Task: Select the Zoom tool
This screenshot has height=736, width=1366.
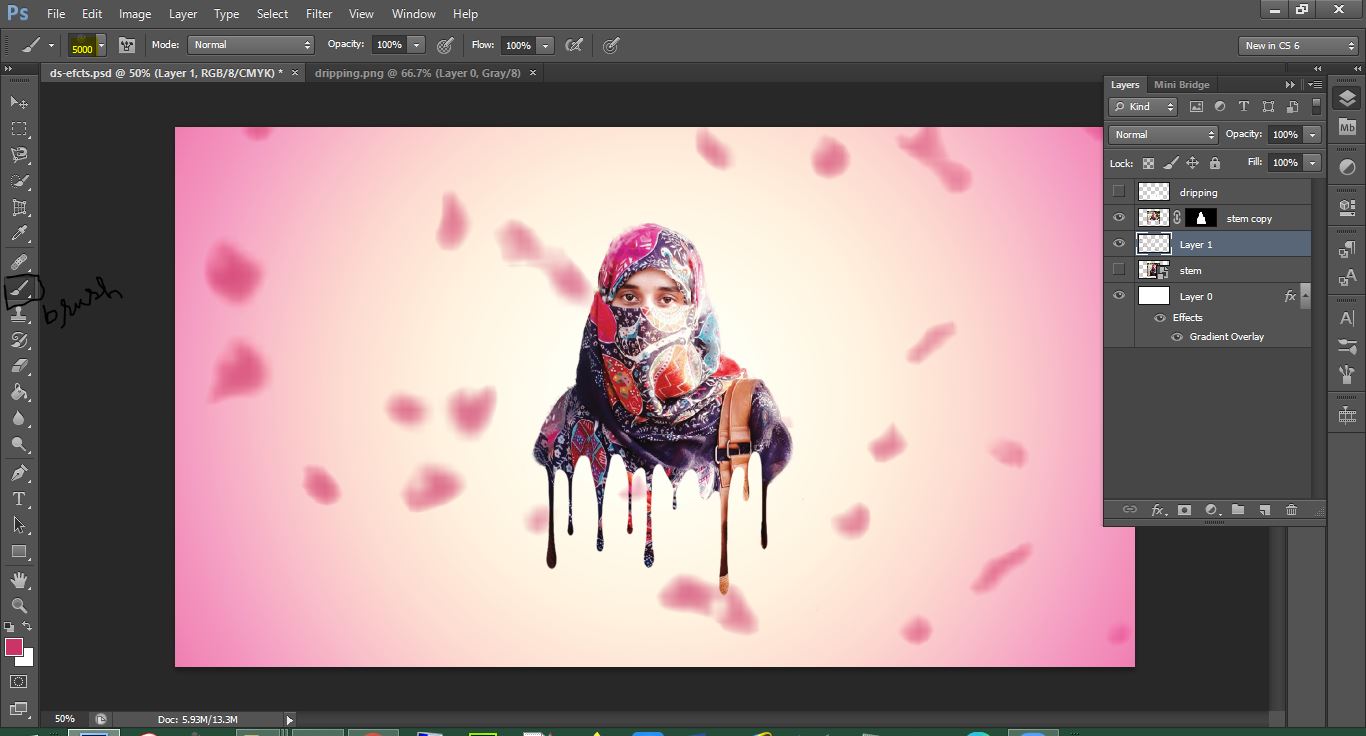Action: pyautogui.click(x=19, y=605)
